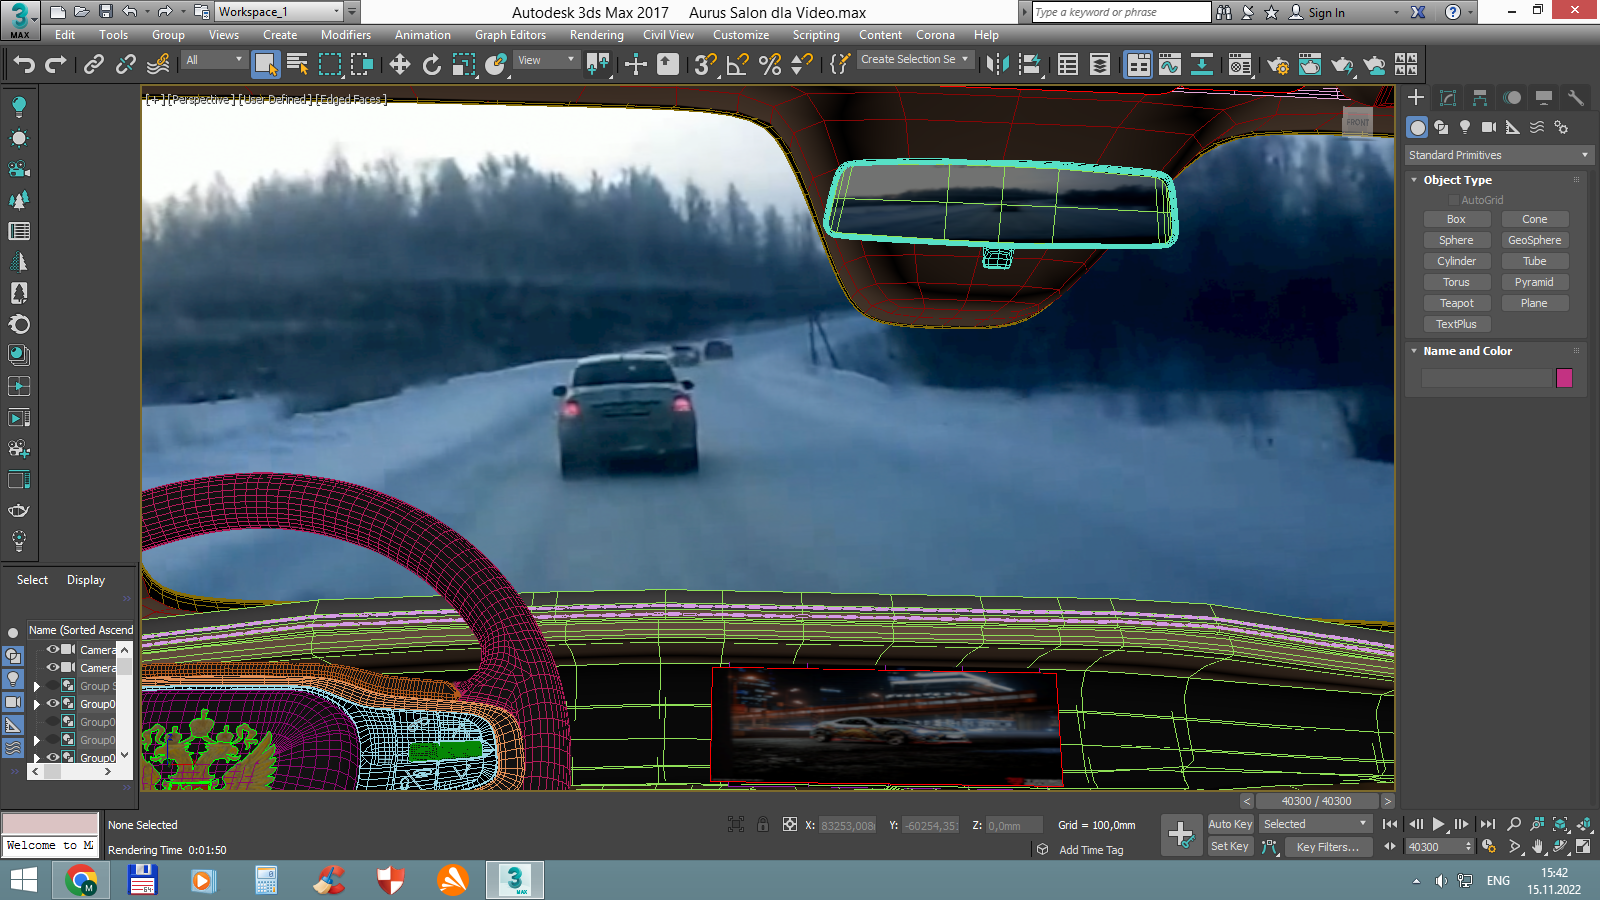The width and height of the screenshot is (1600, 900).
Task: Toggle the Angle Snap icon
Action: [x=738, y=65]
